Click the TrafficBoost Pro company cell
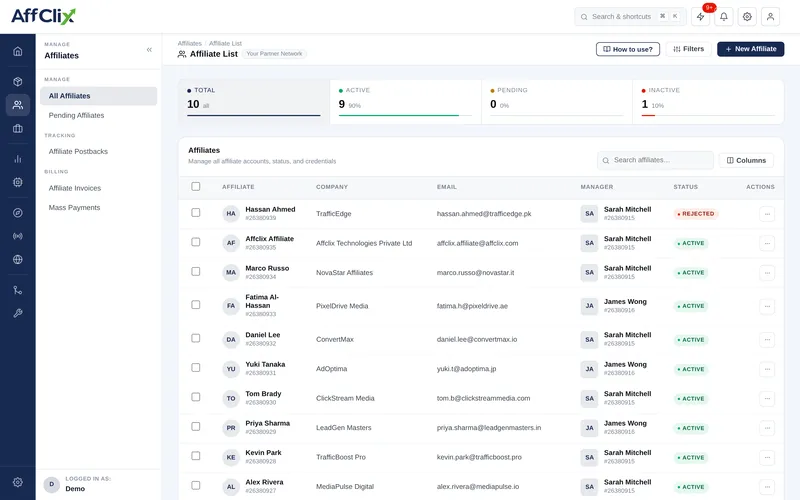This screenshot has width=800, height=500. [x=341, y=457]
